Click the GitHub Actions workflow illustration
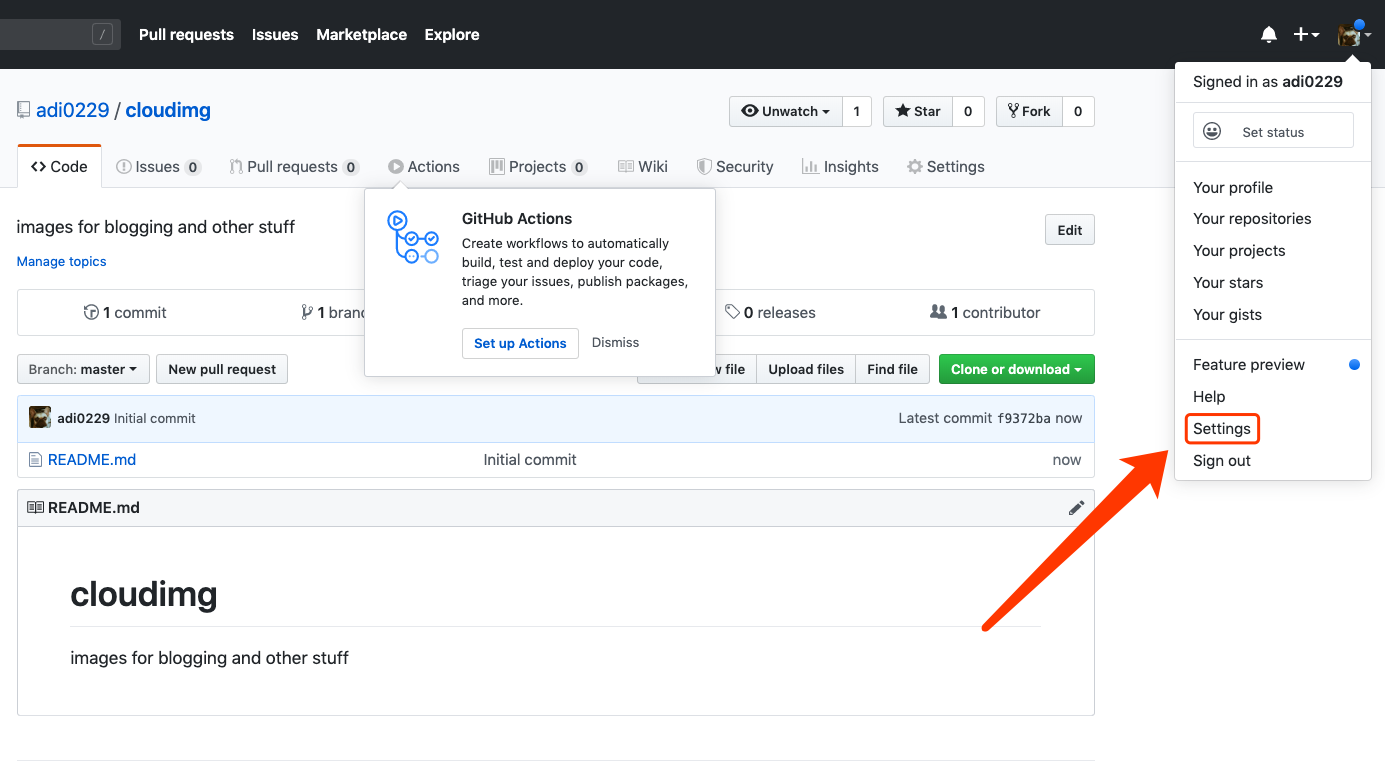Screen dimensions: 1385x782 click(x=412, y=237)
